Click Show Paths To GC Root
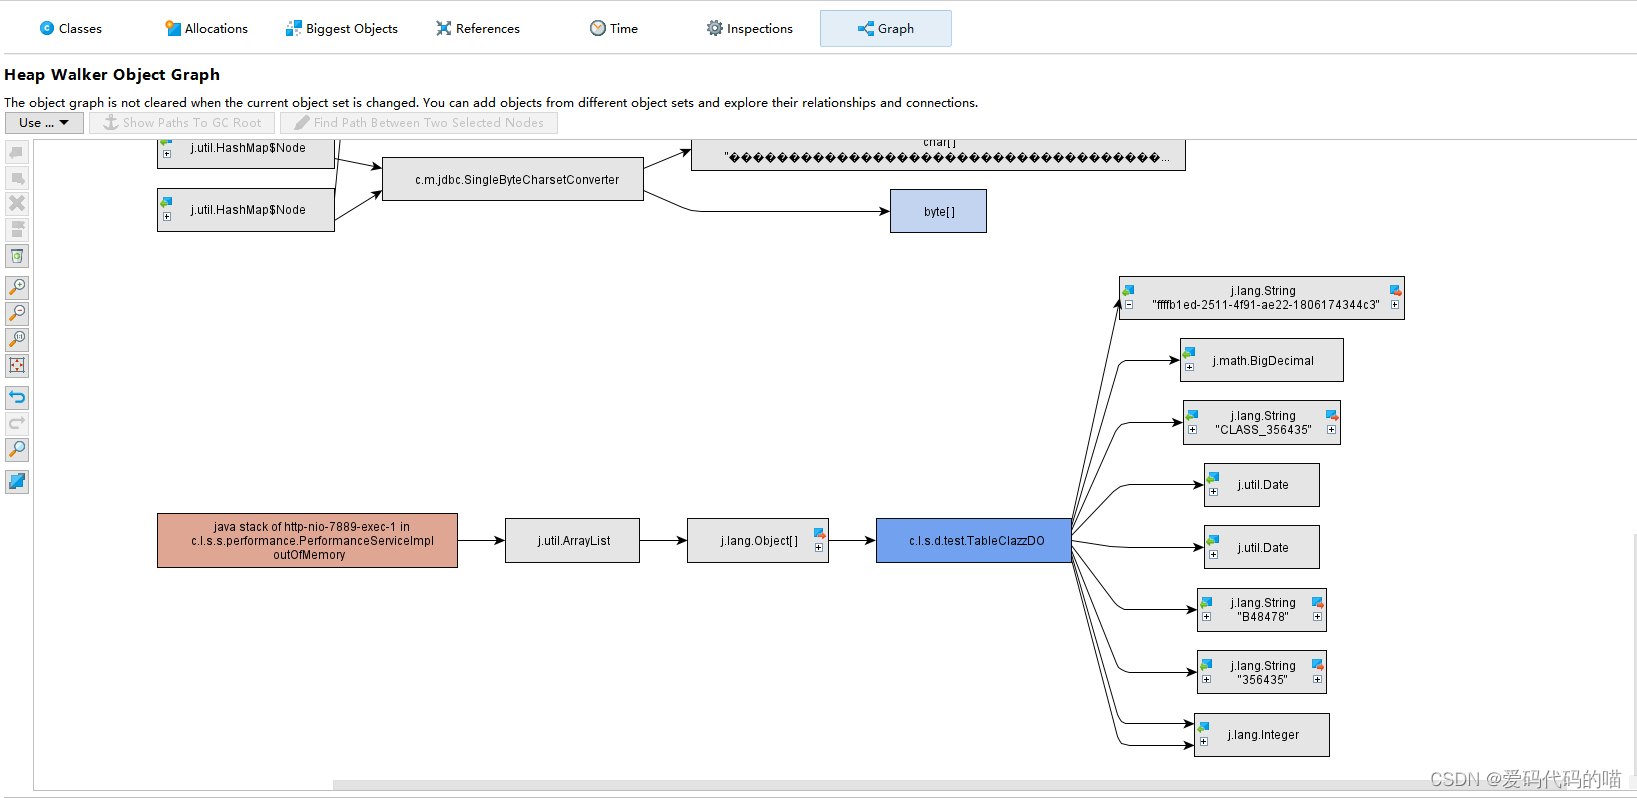 [x=183, y=123]
